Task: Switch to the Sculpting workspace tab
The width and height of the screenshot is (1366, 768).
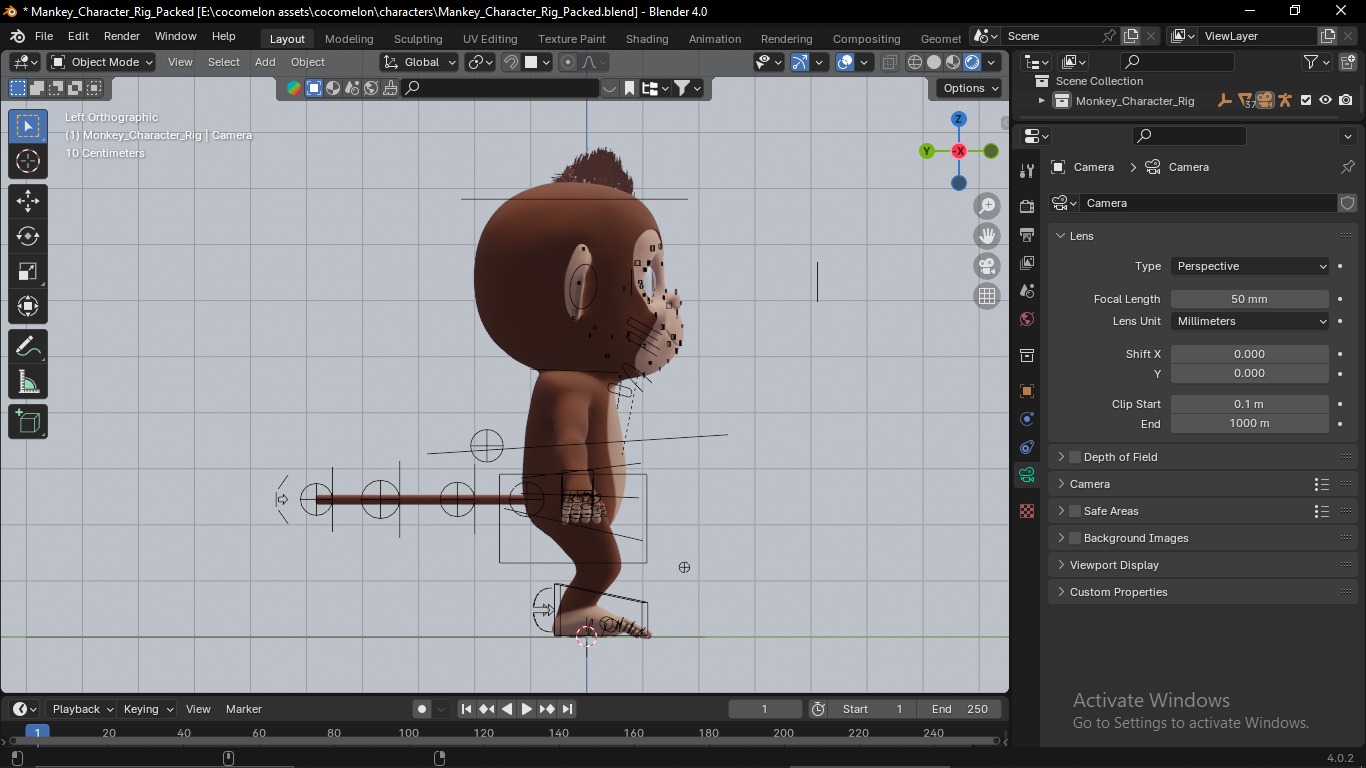Action: coord(418,39)
